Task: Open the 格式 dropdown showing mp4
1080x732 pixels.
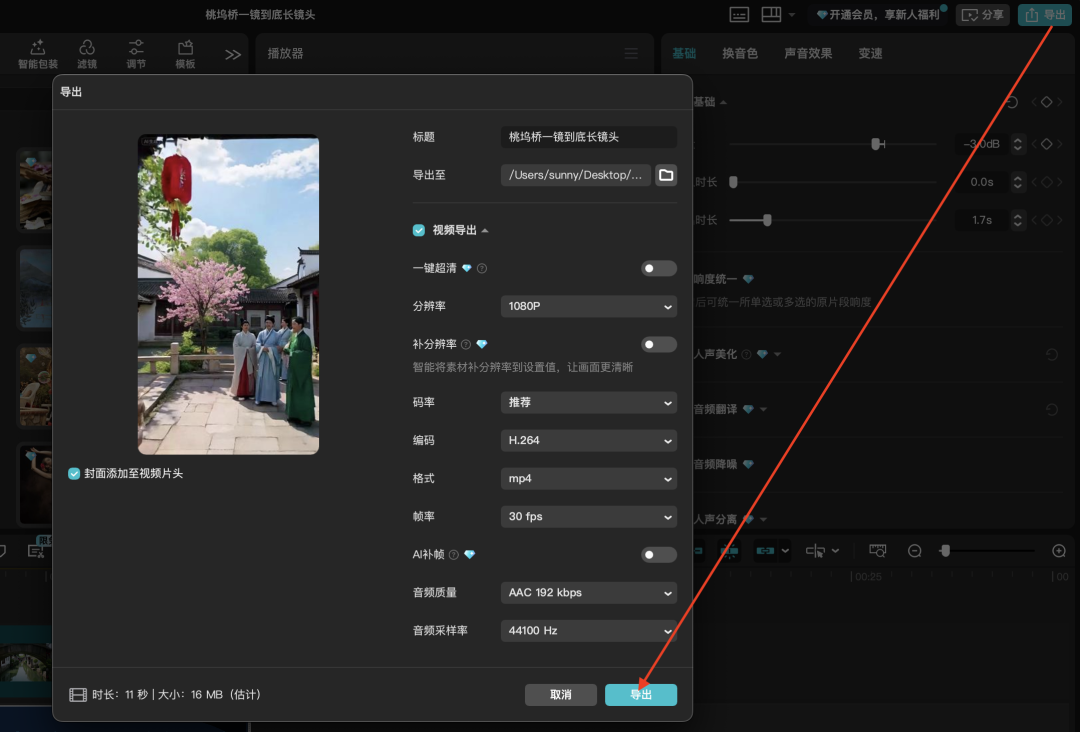Action: coord(588,478)
